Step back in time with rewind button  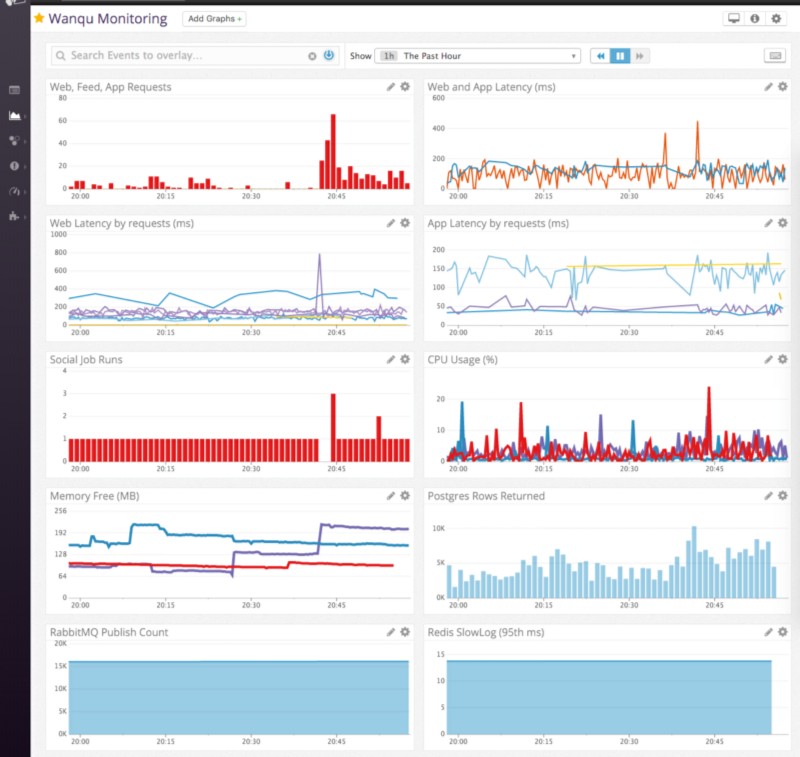(x=601, y=56)
